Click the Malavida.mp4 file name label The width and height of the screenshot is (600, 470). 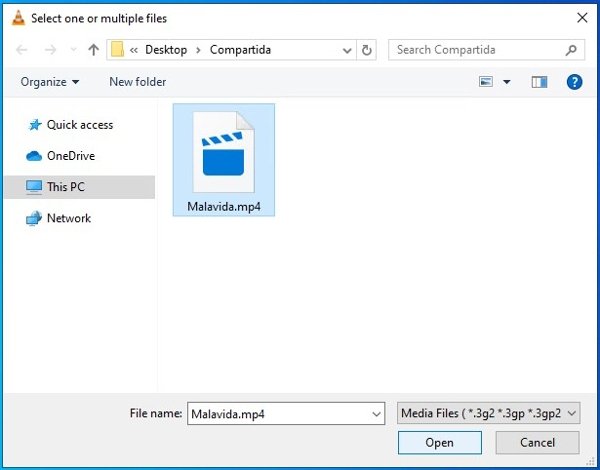click(x=224, y=207)
